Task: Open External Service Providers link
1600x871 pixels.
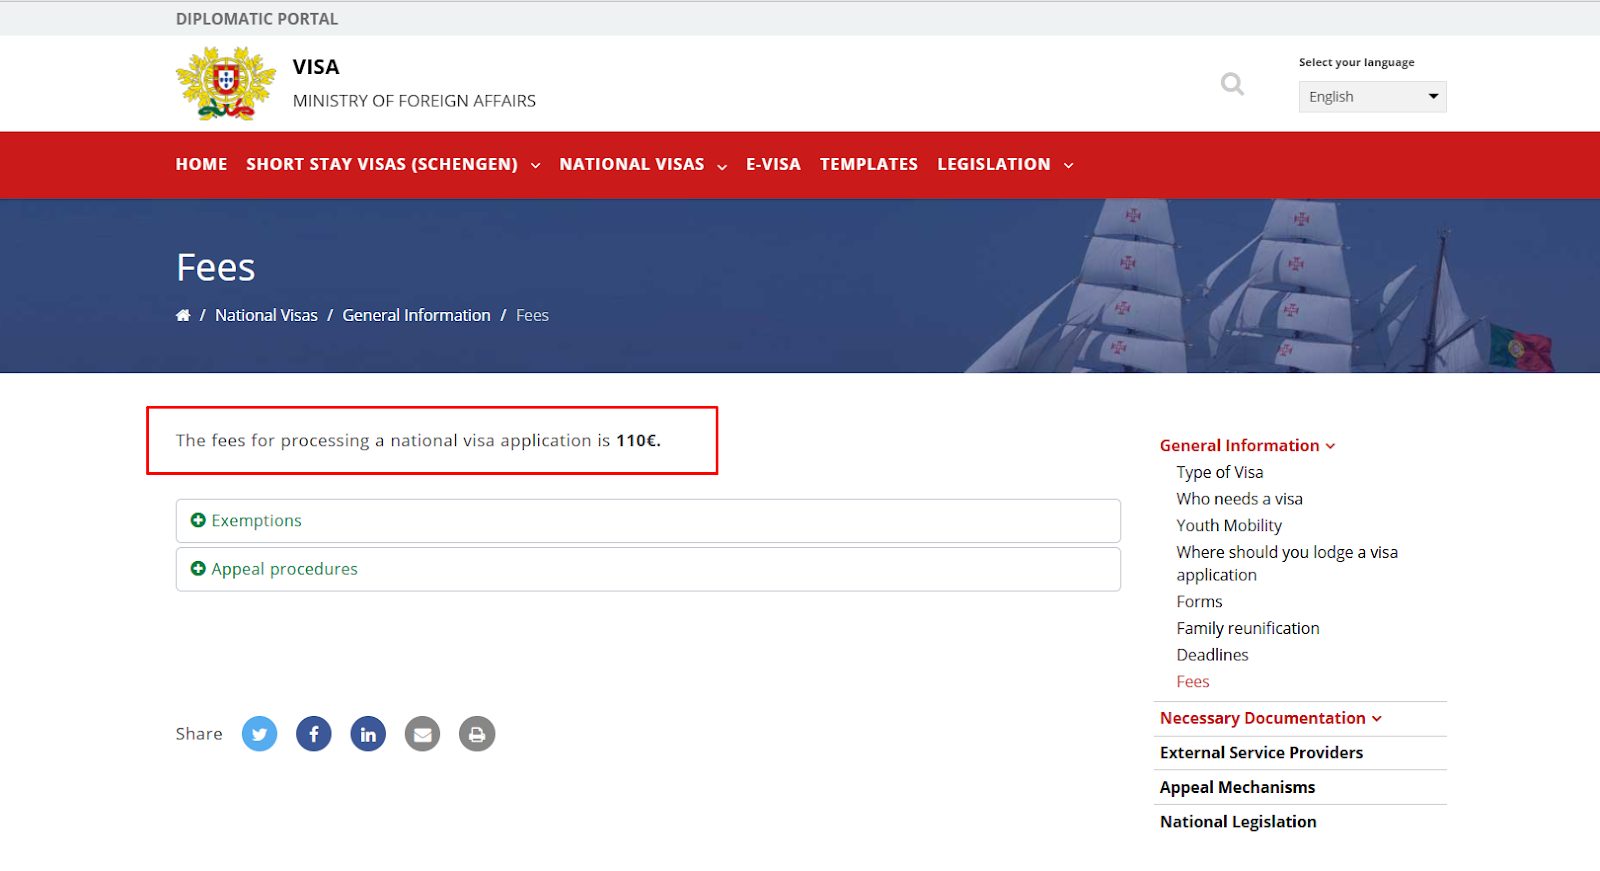Action: pyautogui.click(x=1261, y=753)
